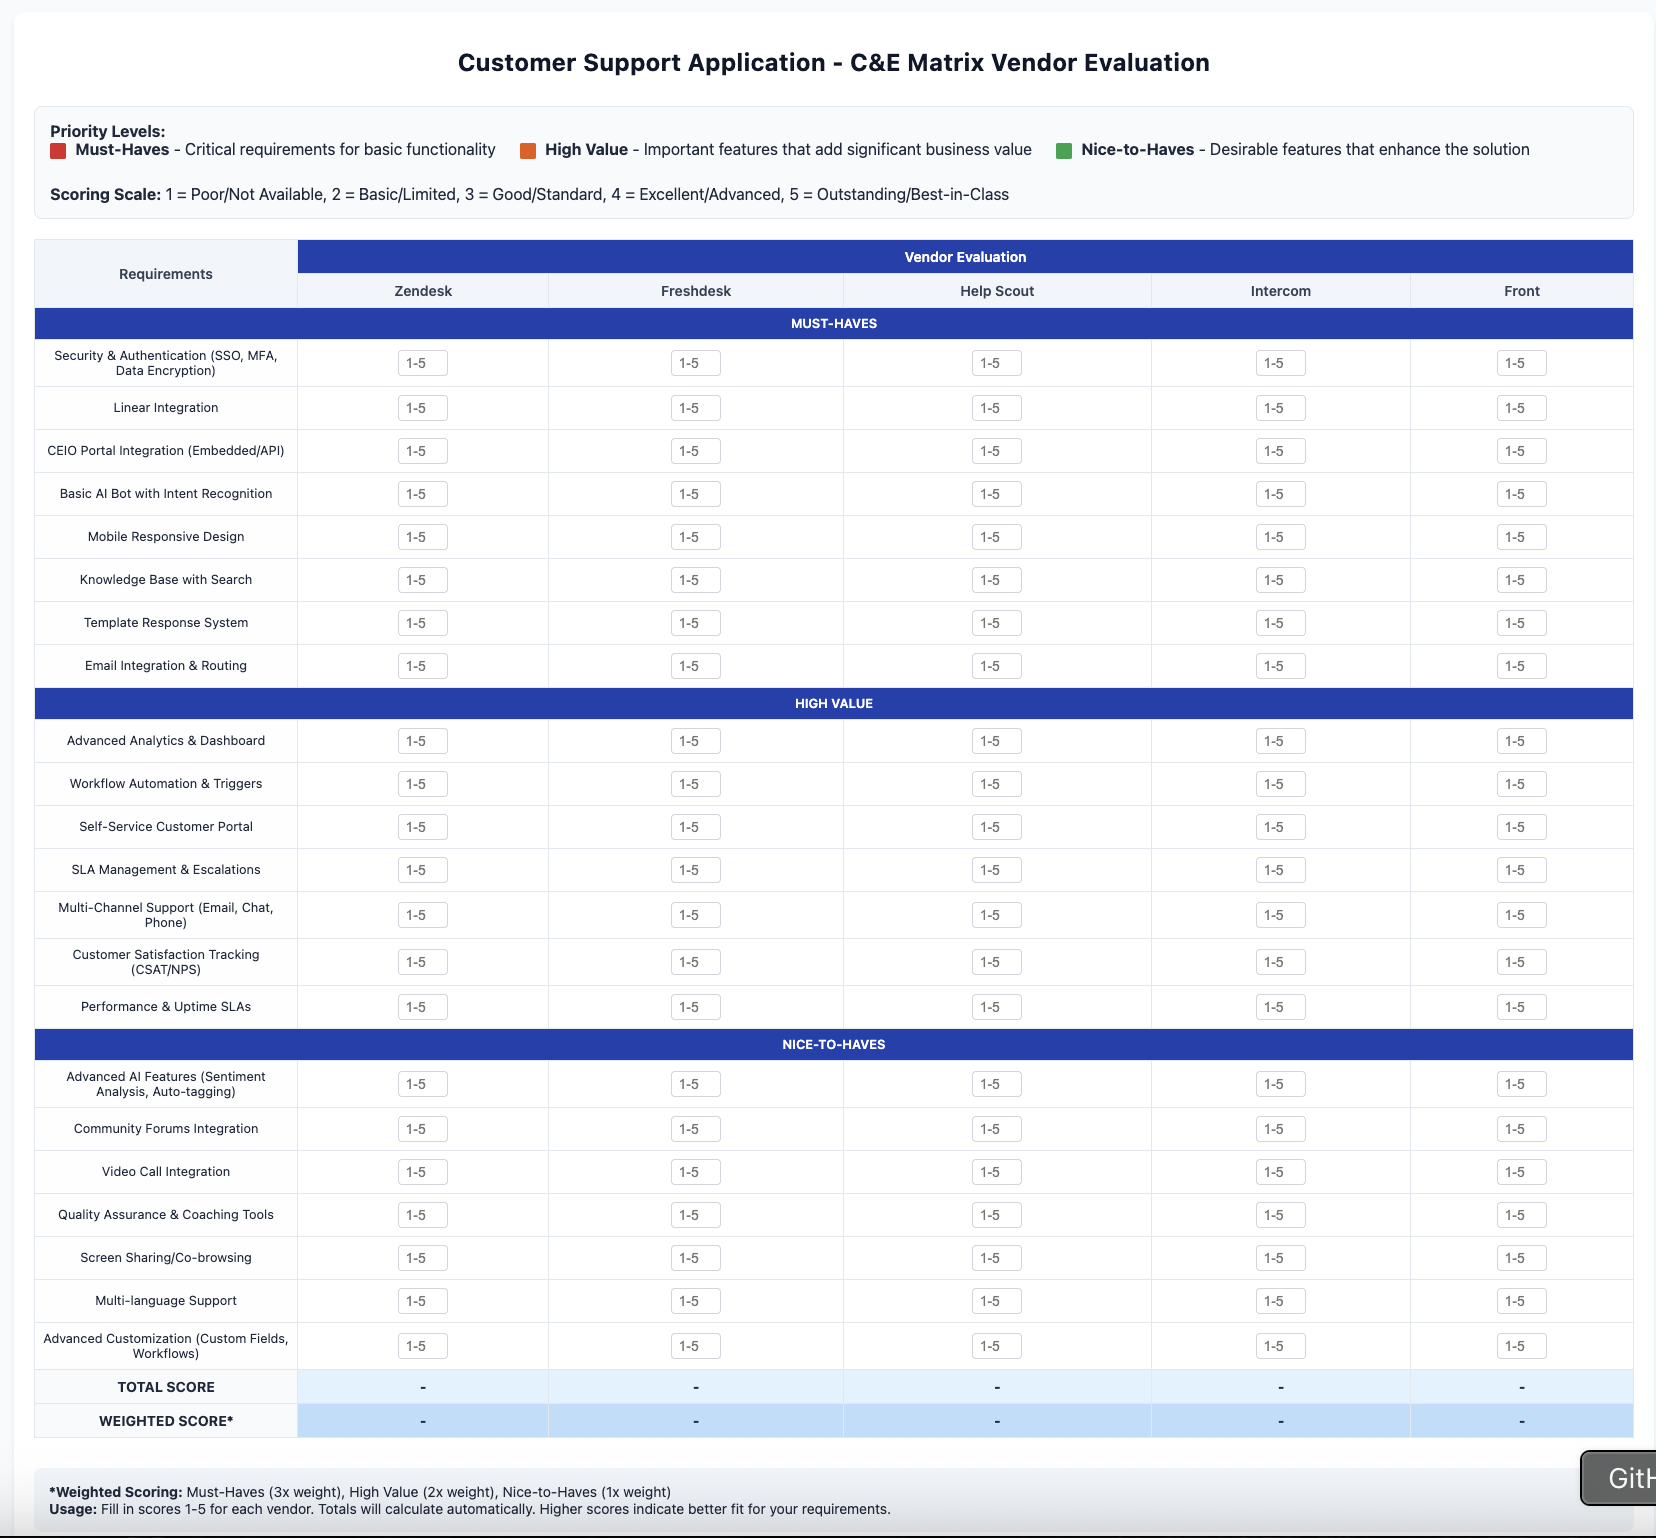Click Help Scout score field for Video Call Integration
This screenshot has height=1538, width=1656.
(997, 1172)
